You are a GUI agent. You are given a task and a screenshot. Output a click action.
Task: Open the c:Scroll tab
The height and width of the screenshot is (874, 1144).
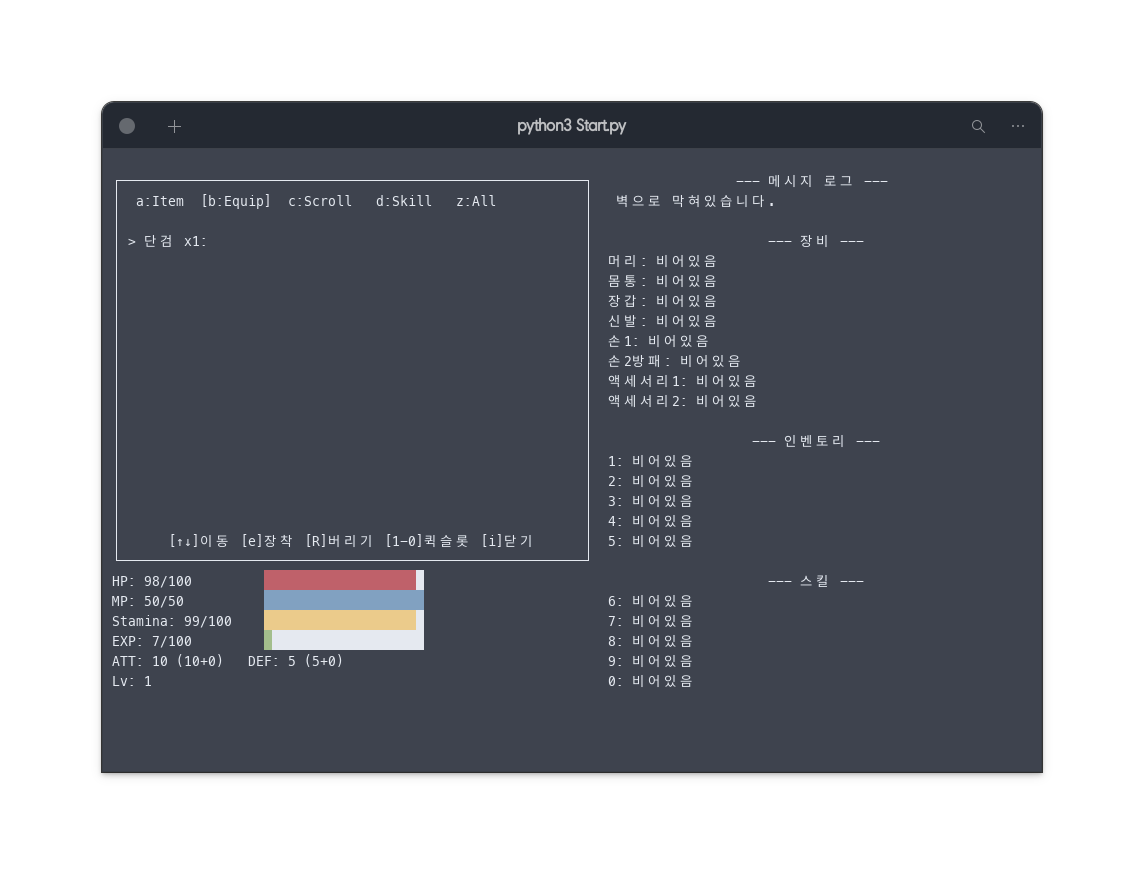click(x=320, y=201)
